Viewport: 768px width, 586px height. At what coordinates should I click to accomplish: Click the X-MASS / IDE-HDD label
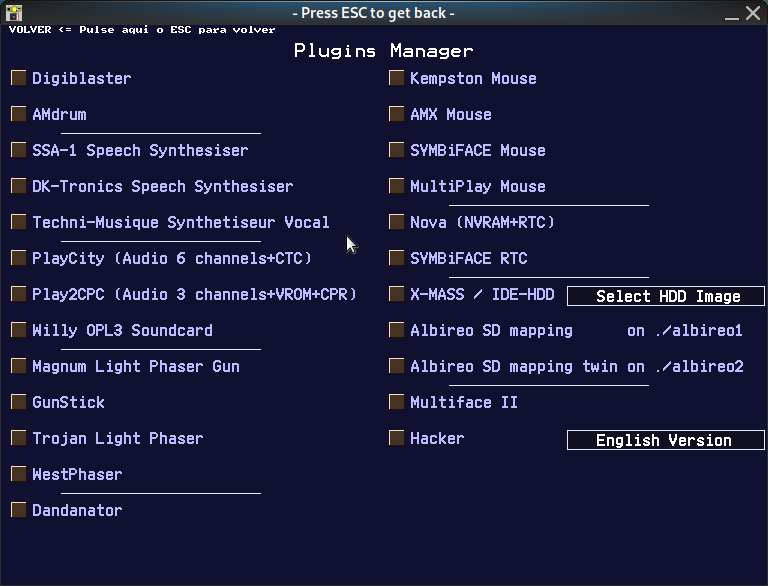pyautogui.click(x=482, y=294)
